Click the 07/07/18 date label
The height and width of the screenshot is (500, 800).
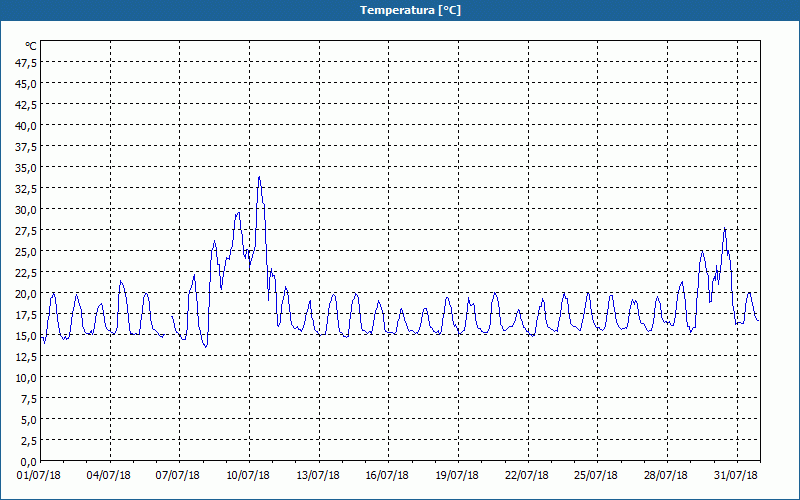[x=178, y=476]
